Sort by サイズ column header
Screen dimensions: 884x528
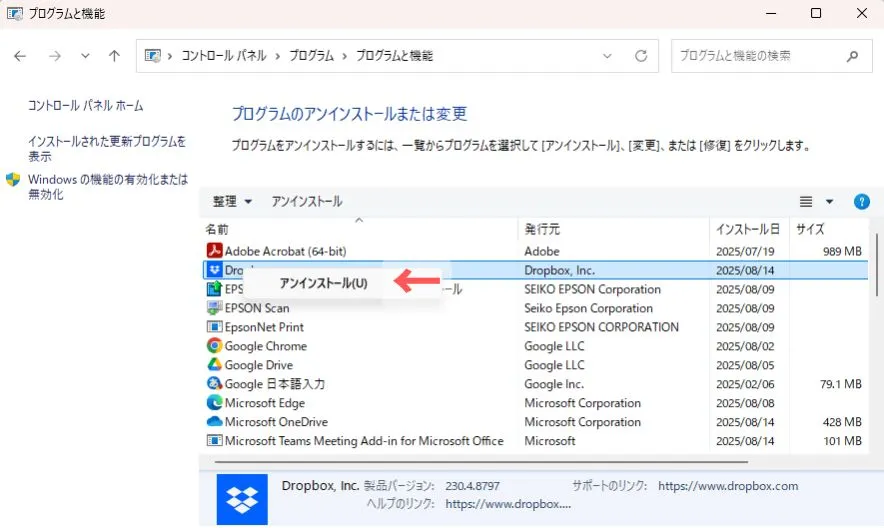point(810,229)
